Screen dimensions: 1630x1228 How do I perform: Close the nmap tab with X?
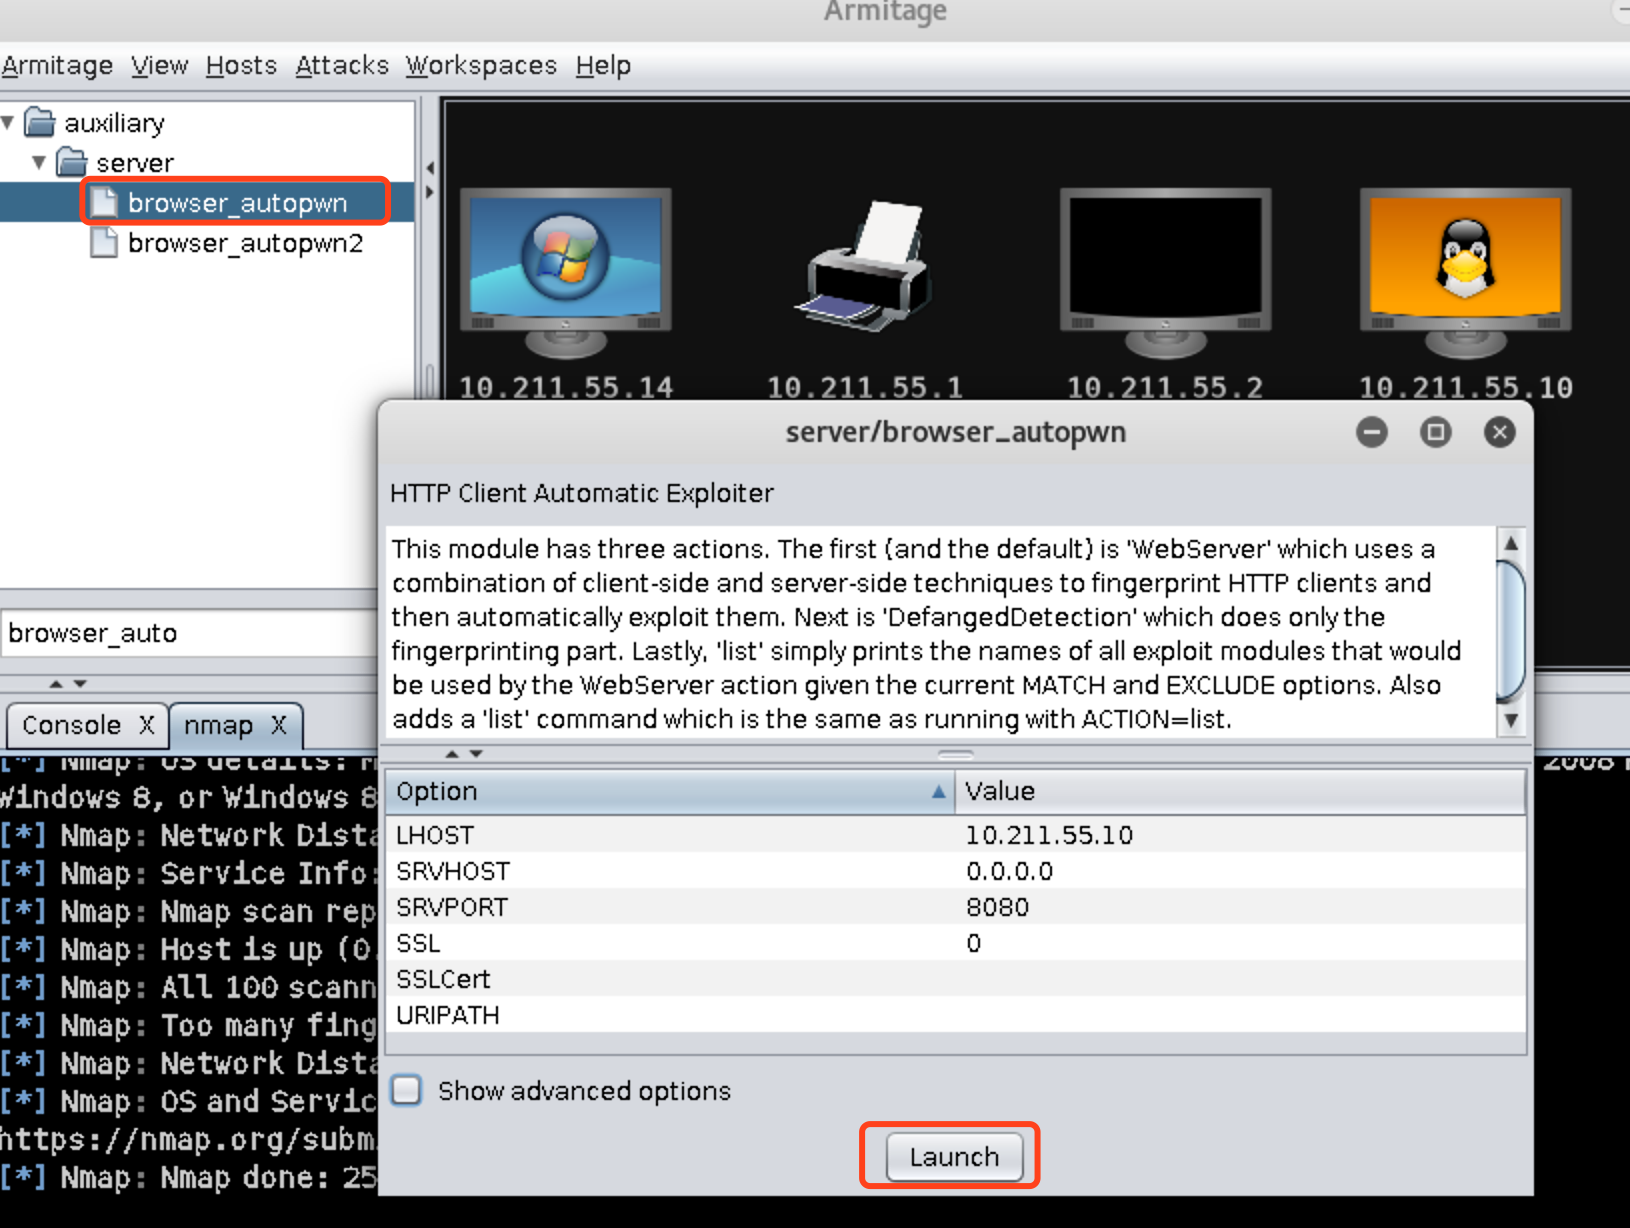click(x=279, y=724)
